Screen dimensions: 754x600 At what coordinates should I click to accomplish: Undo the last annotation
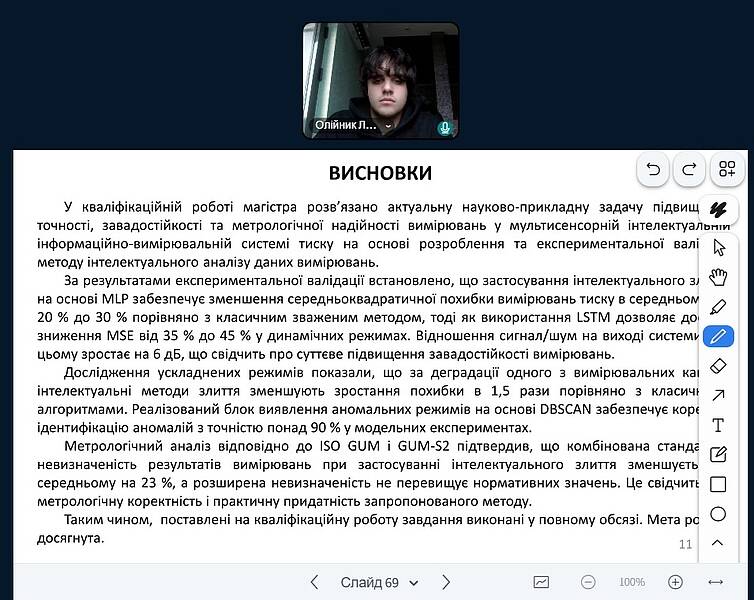[653, 169]
